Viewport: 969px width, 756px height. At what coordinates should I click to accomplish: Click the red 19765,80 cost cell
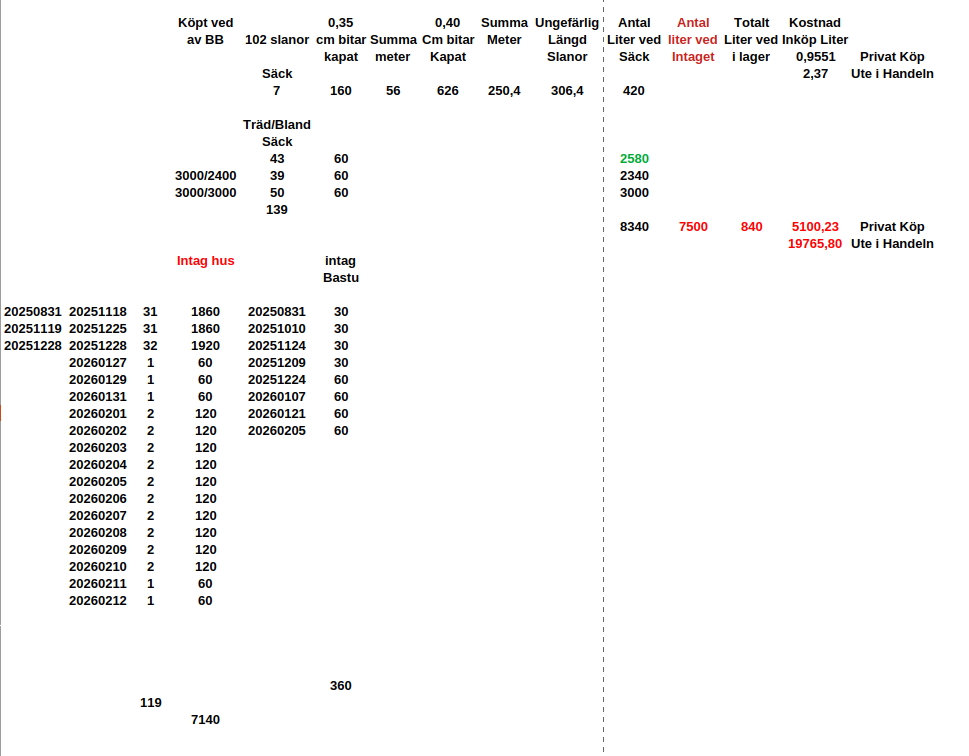tap(815, 244)
